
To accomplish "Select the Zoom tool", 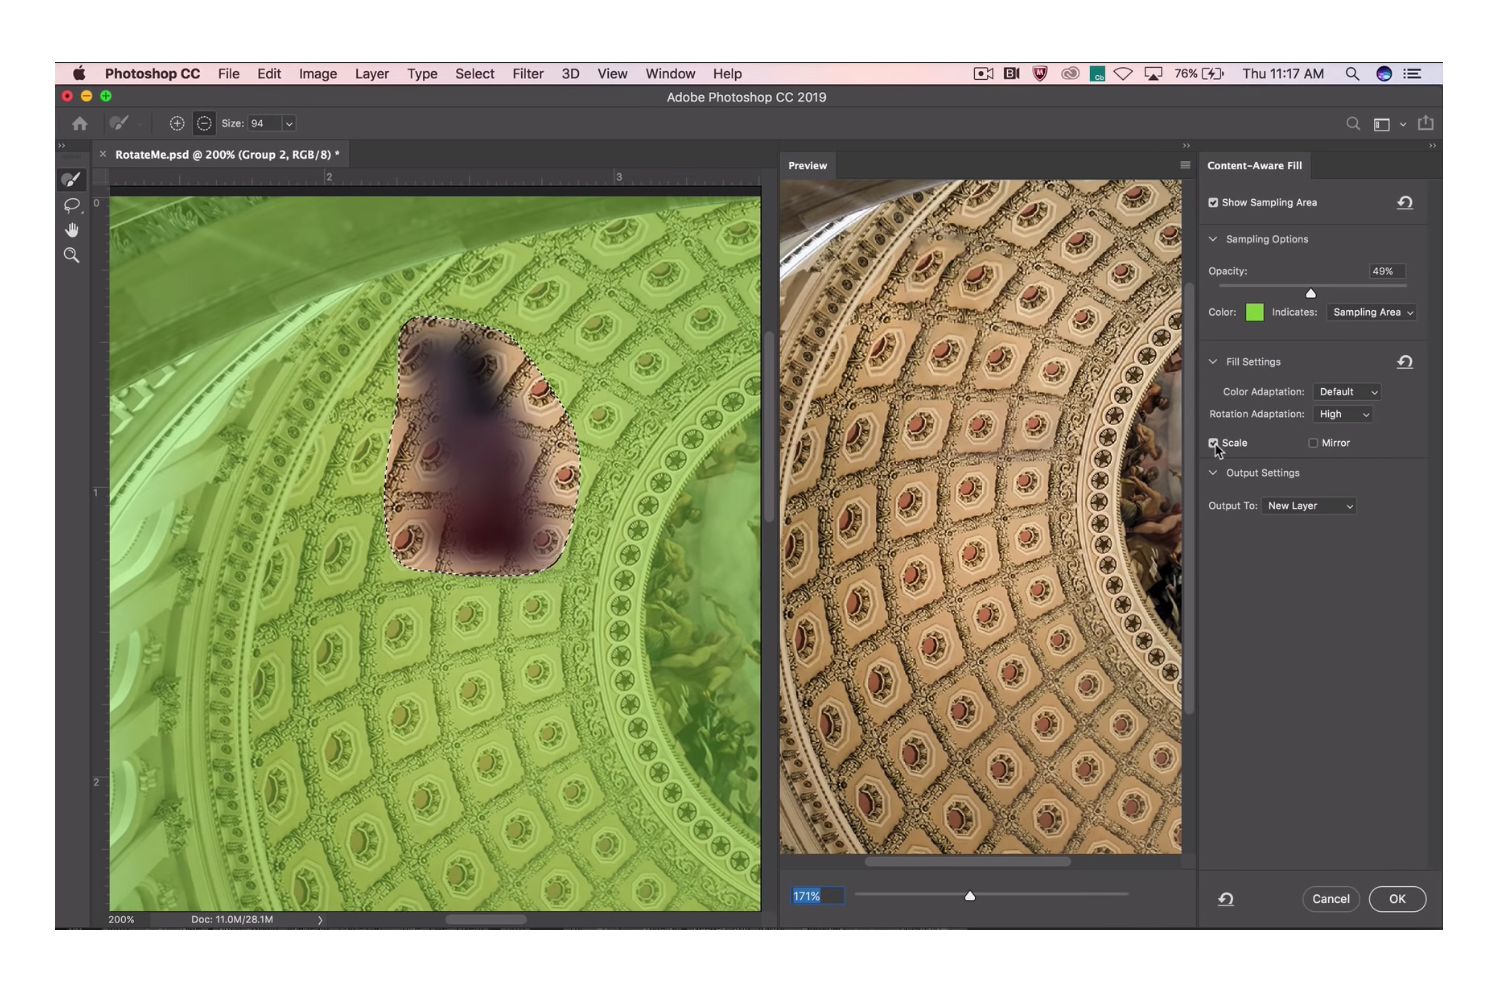I will click(x=70, y=255).
